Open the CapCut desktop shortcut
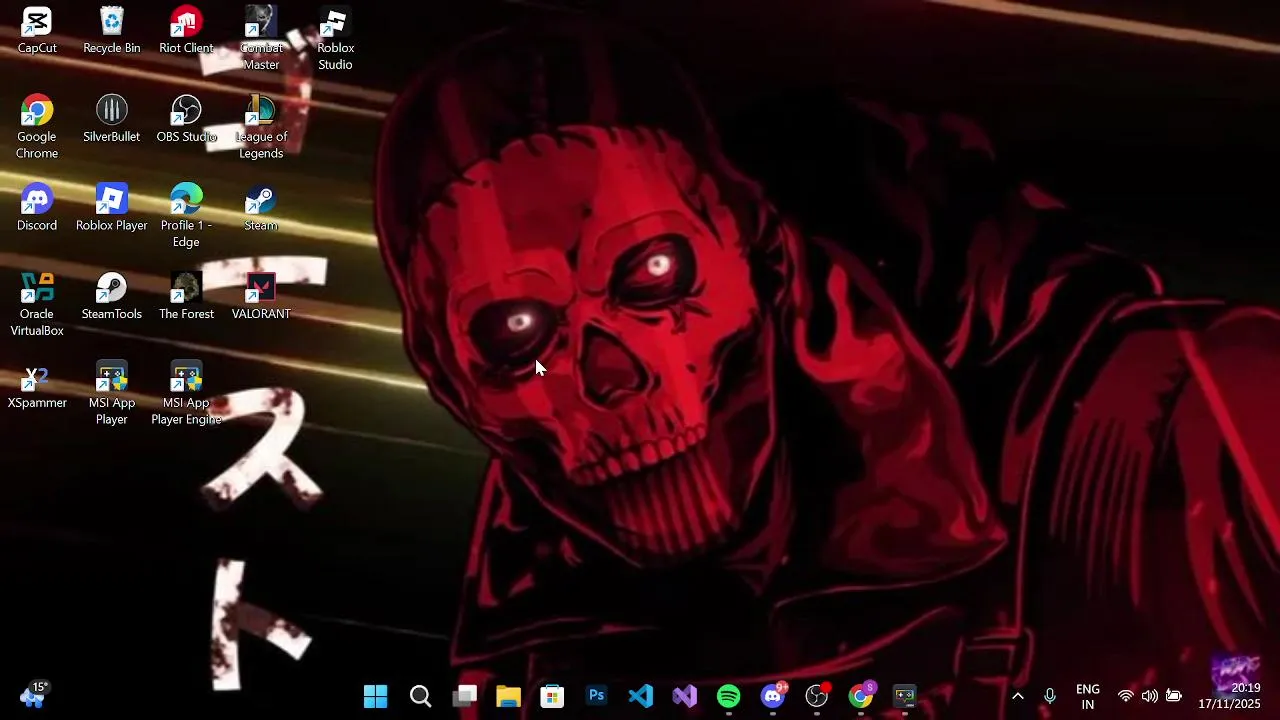Image resolution: width=1280 pixels, height=720 pixels. tap(37, 30)
